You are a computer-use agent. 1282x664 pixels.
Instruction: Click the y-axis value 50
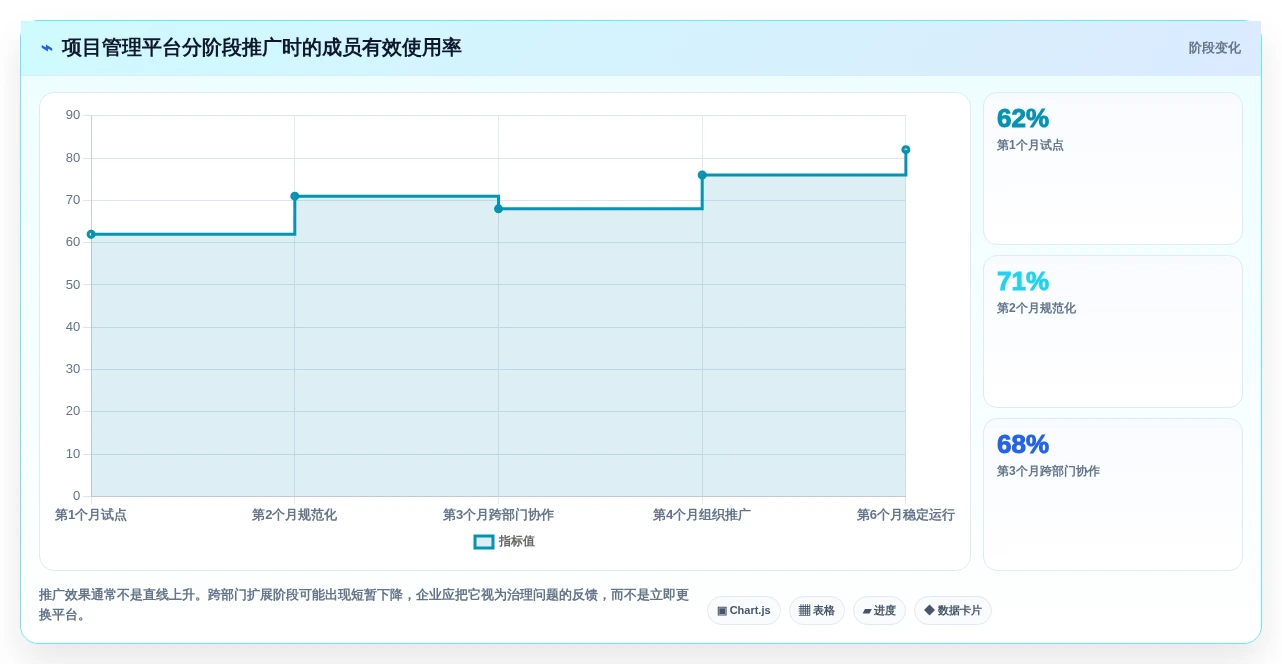coord(73,285)
